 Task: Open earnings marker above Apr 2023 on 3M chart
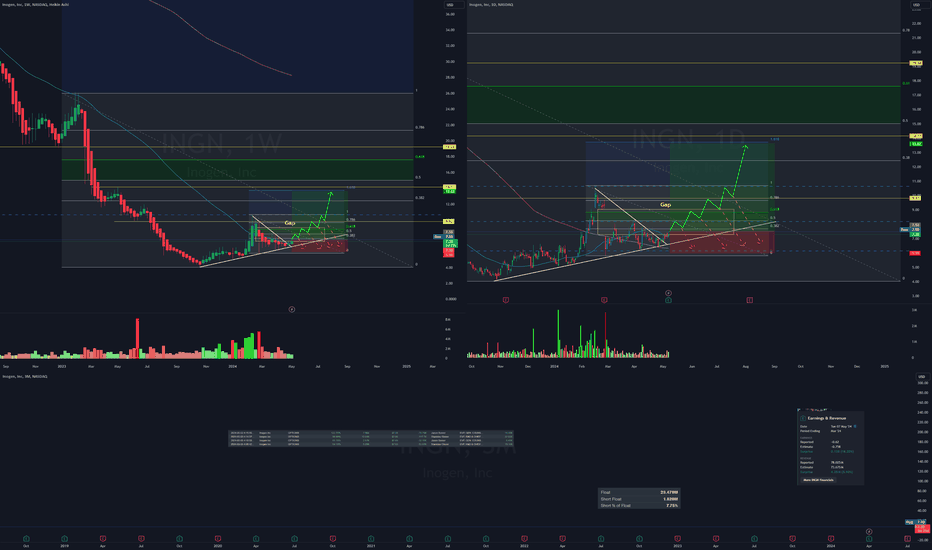(x=716, y=539)
